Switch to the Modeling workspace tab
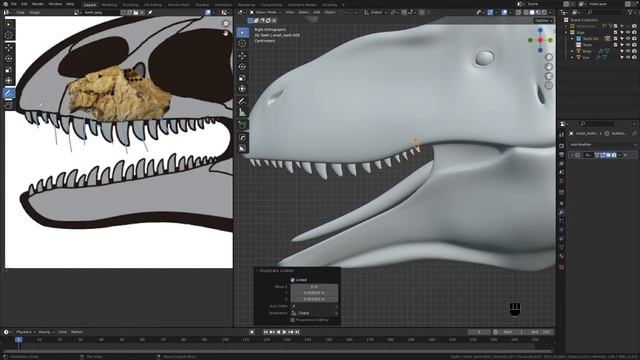The height and width of the screenshot is (360, 640). [109, 5]
